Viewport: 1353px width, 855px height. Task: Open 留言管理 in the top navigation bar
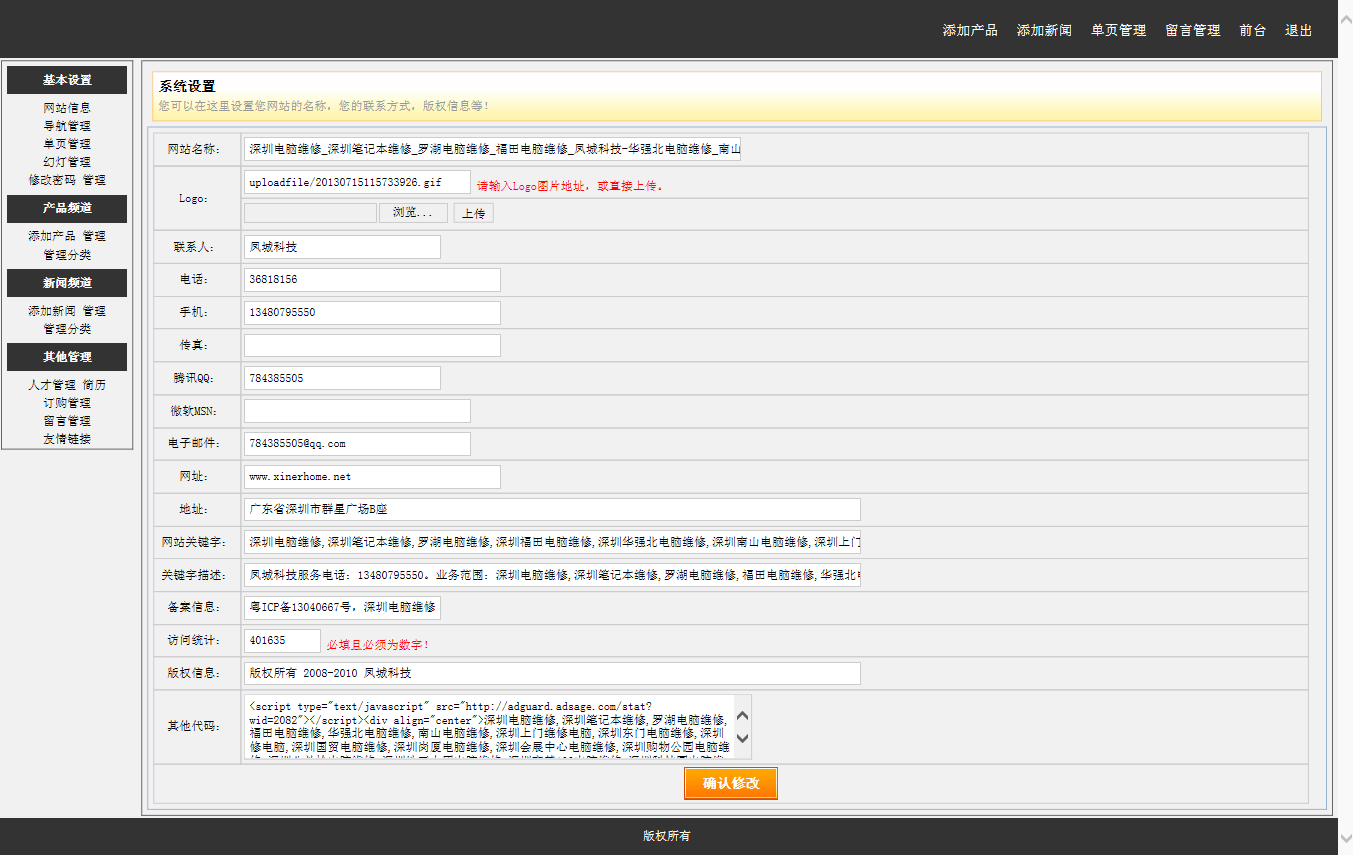coord(1192,31)
